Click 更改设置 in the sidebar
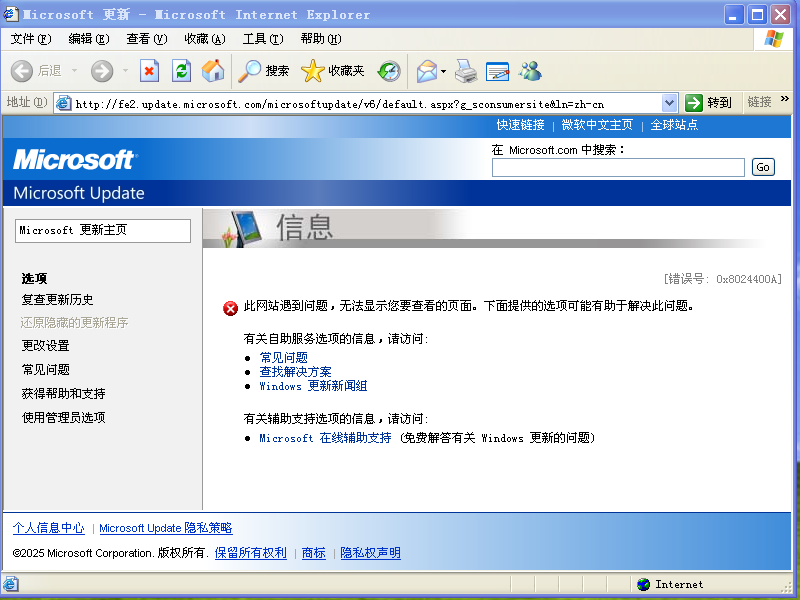 [45, 346]
